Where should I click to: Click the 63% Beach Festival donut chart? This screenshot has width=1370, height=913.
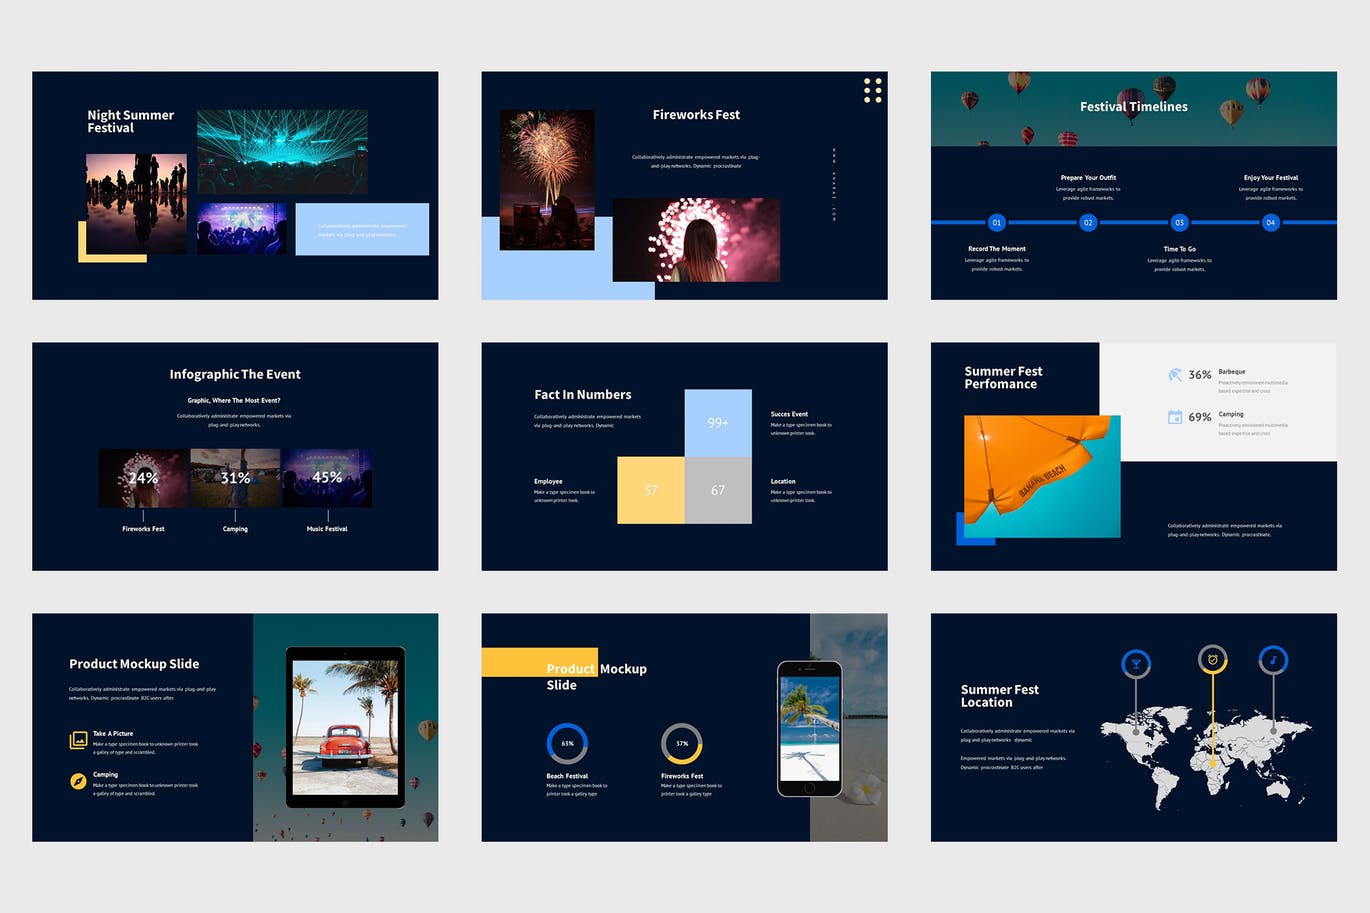click(567, 743)
